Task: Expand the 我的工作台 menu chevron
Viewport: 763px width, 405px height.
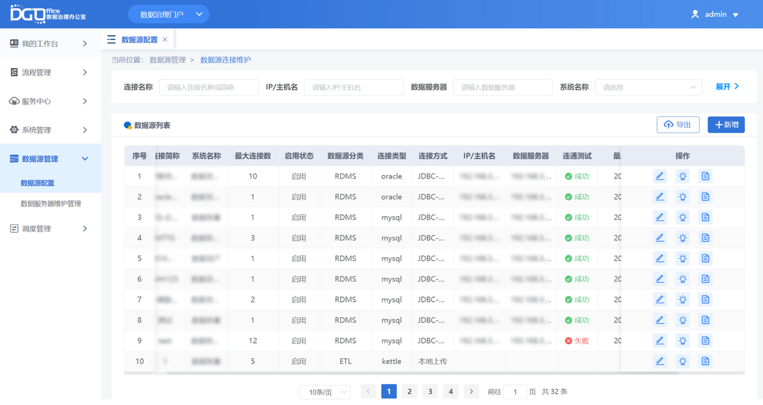Action: click(x=85, y=44)
